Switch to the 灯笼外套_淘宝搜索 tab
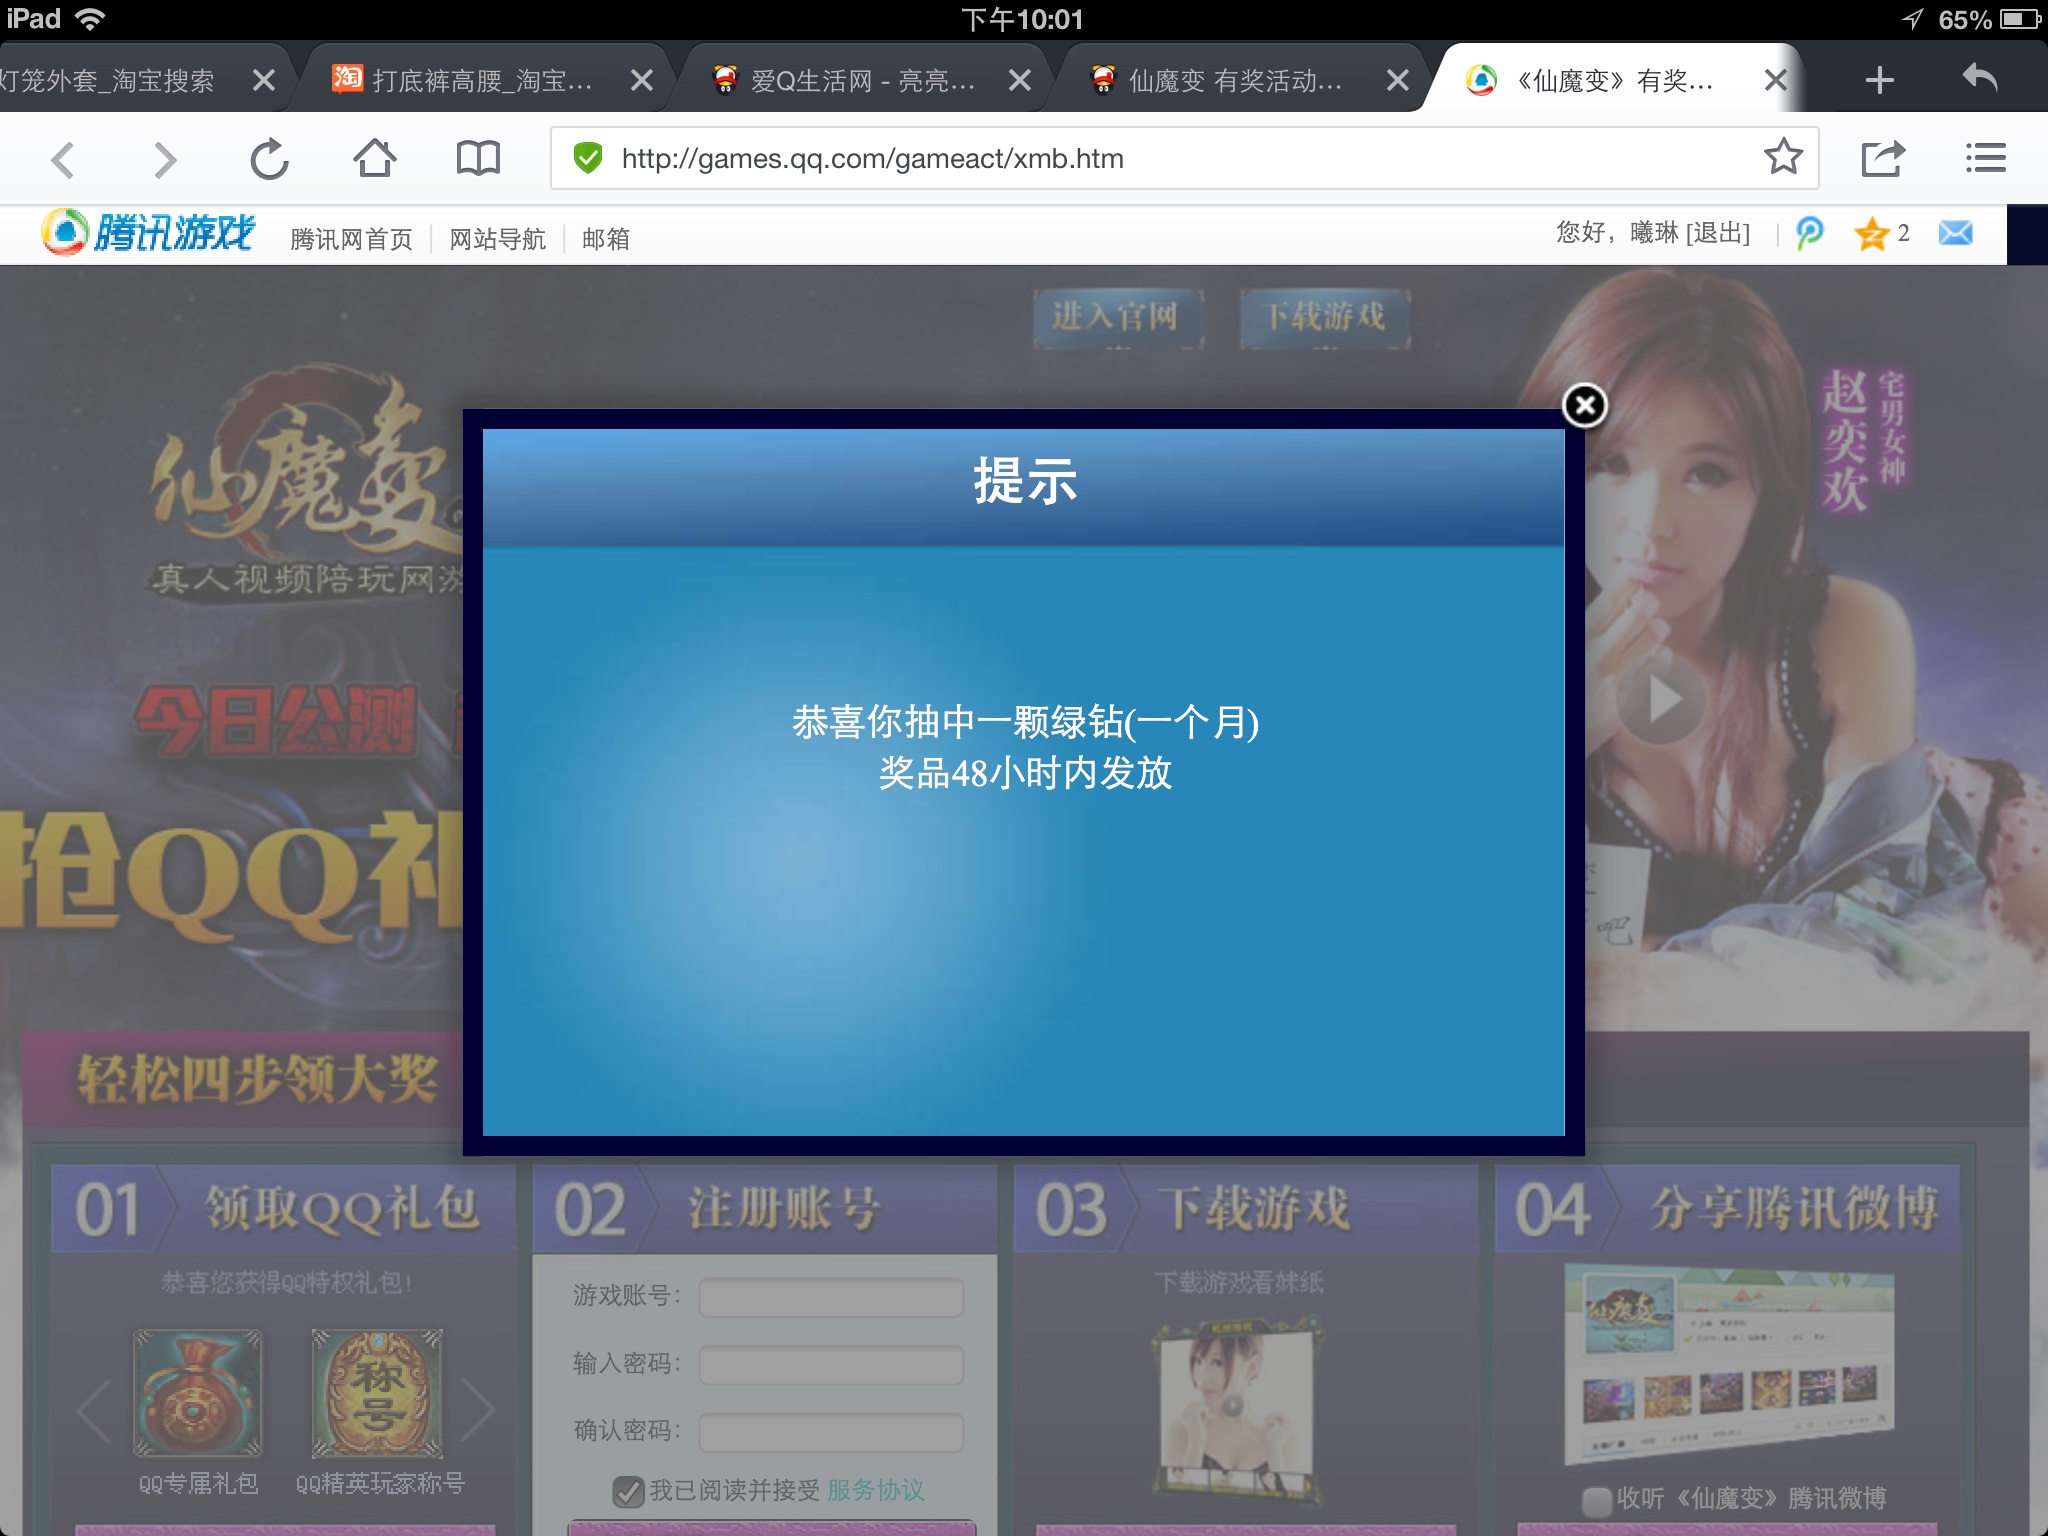 [110, 80]
